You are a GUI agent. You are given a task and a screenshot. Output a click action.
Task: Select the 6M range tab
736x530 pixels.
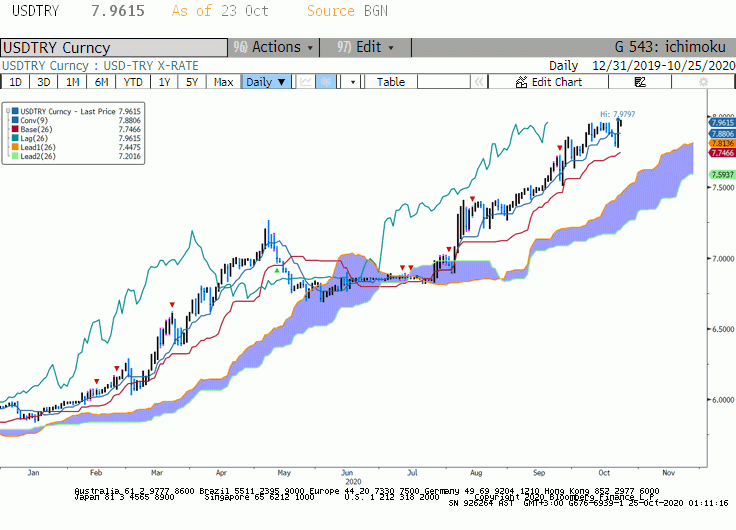[101, 82]
